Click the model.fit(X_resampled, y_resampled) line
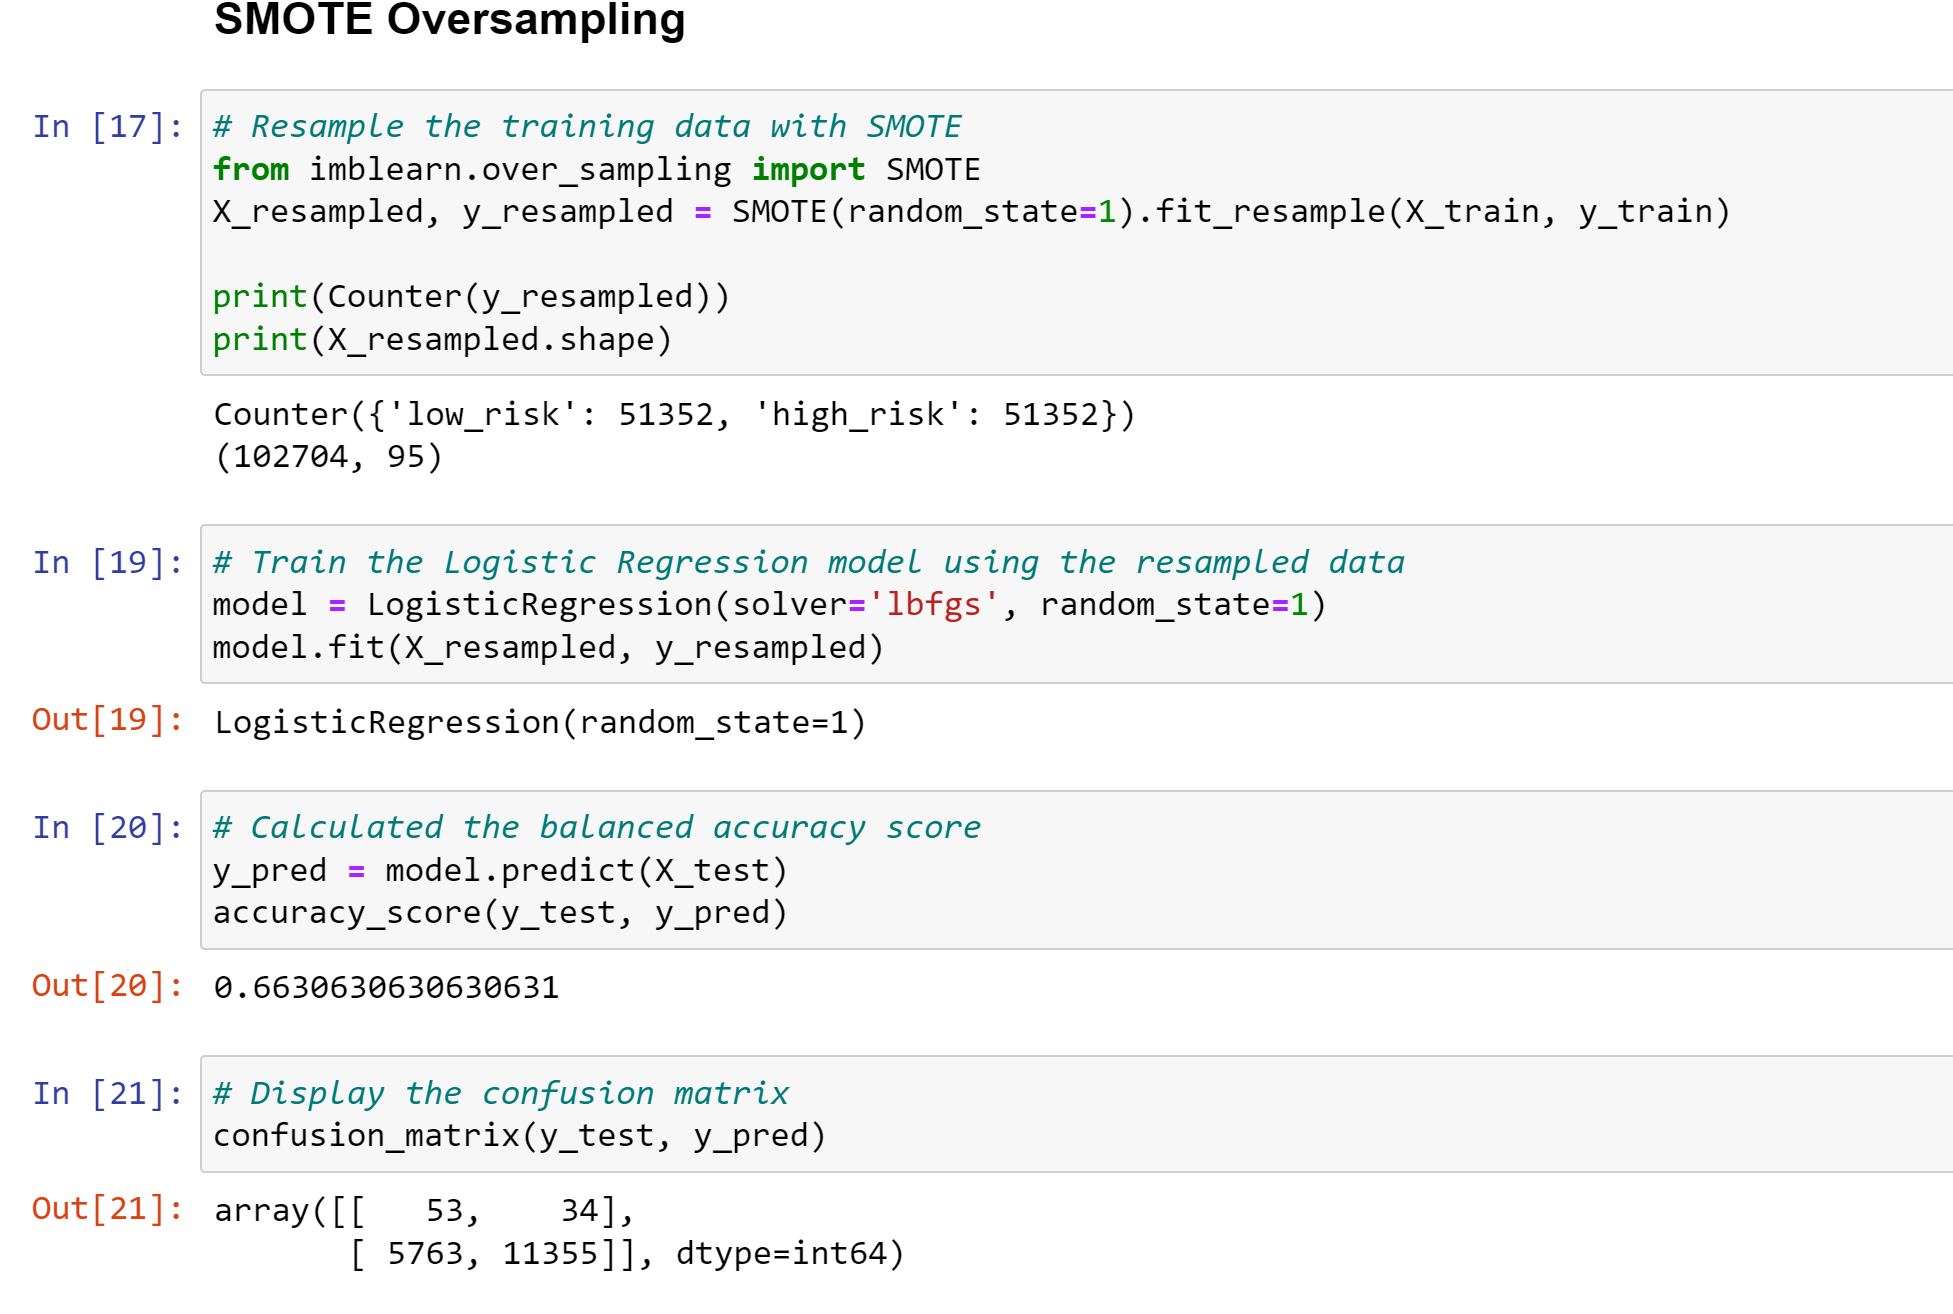 point(548,648)
